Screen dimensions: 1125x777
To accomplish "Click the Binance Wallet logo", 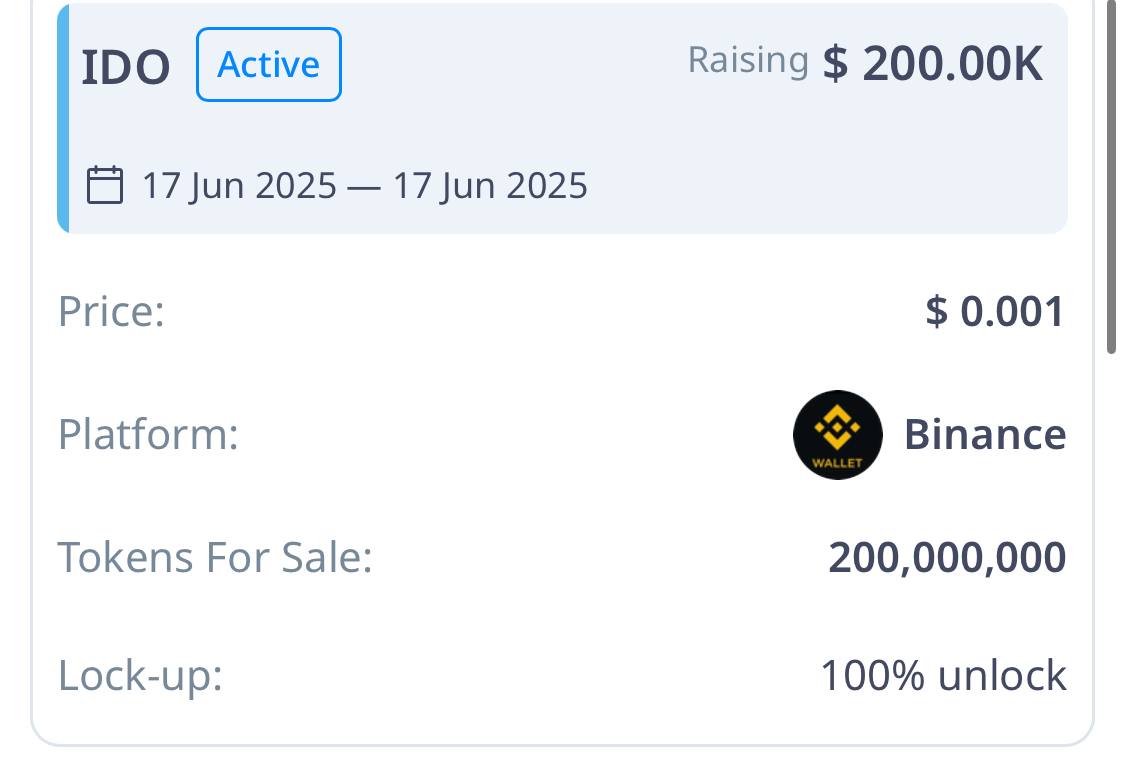I will pyautogui.click(x=837, y=435).
